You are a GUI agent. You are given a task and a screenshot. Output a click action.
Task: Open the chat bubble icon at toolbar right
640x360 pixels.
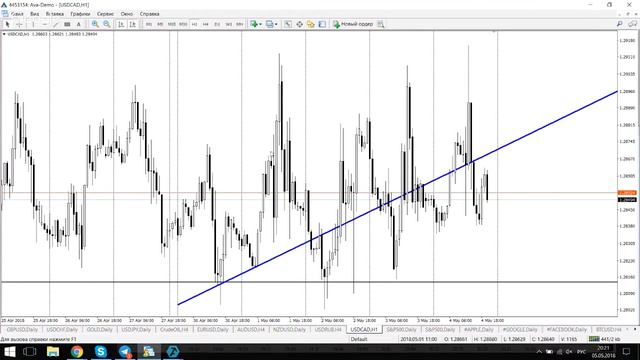pyautogui.click(x=632, y=24)
